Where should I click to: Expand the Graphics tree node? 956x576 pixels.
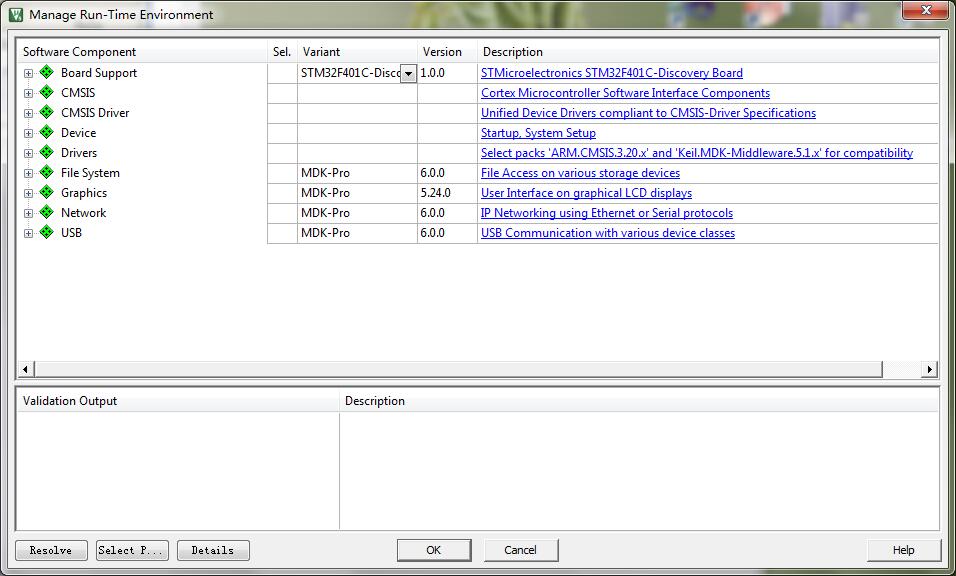click(28, 193)
